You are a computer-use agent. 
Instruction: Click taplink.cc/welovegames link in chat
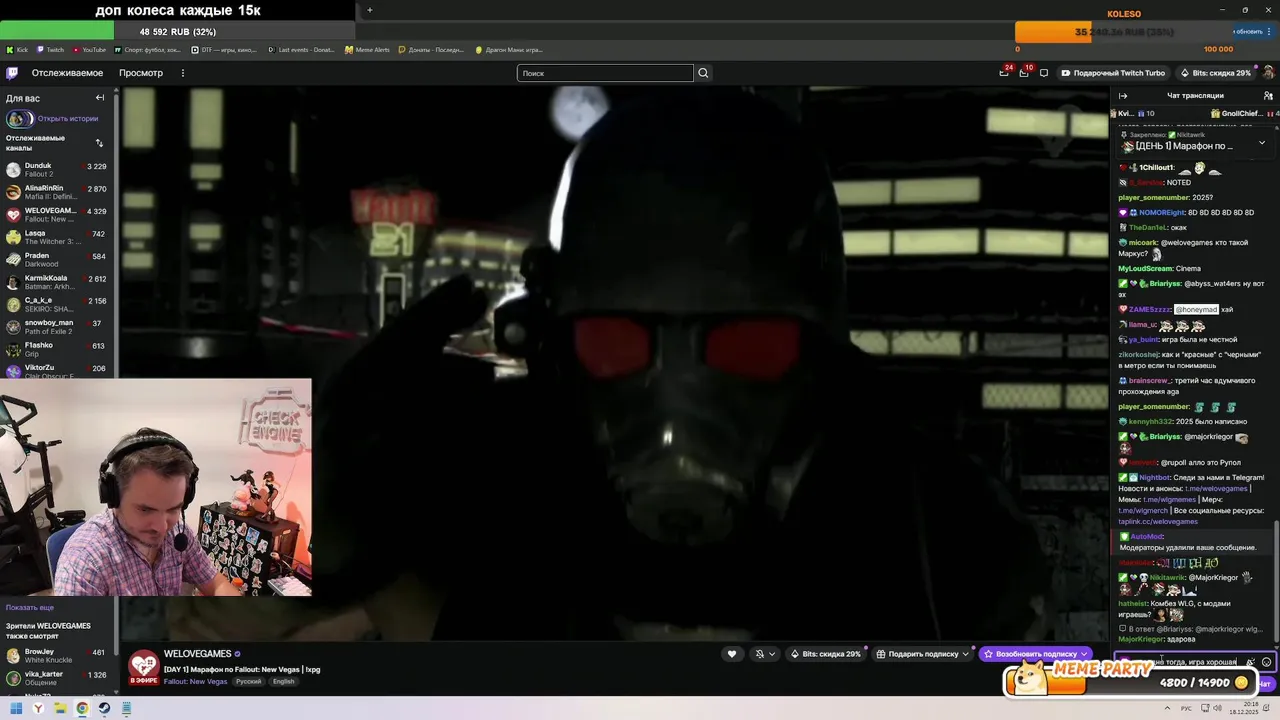click(x=1158, y=521)
